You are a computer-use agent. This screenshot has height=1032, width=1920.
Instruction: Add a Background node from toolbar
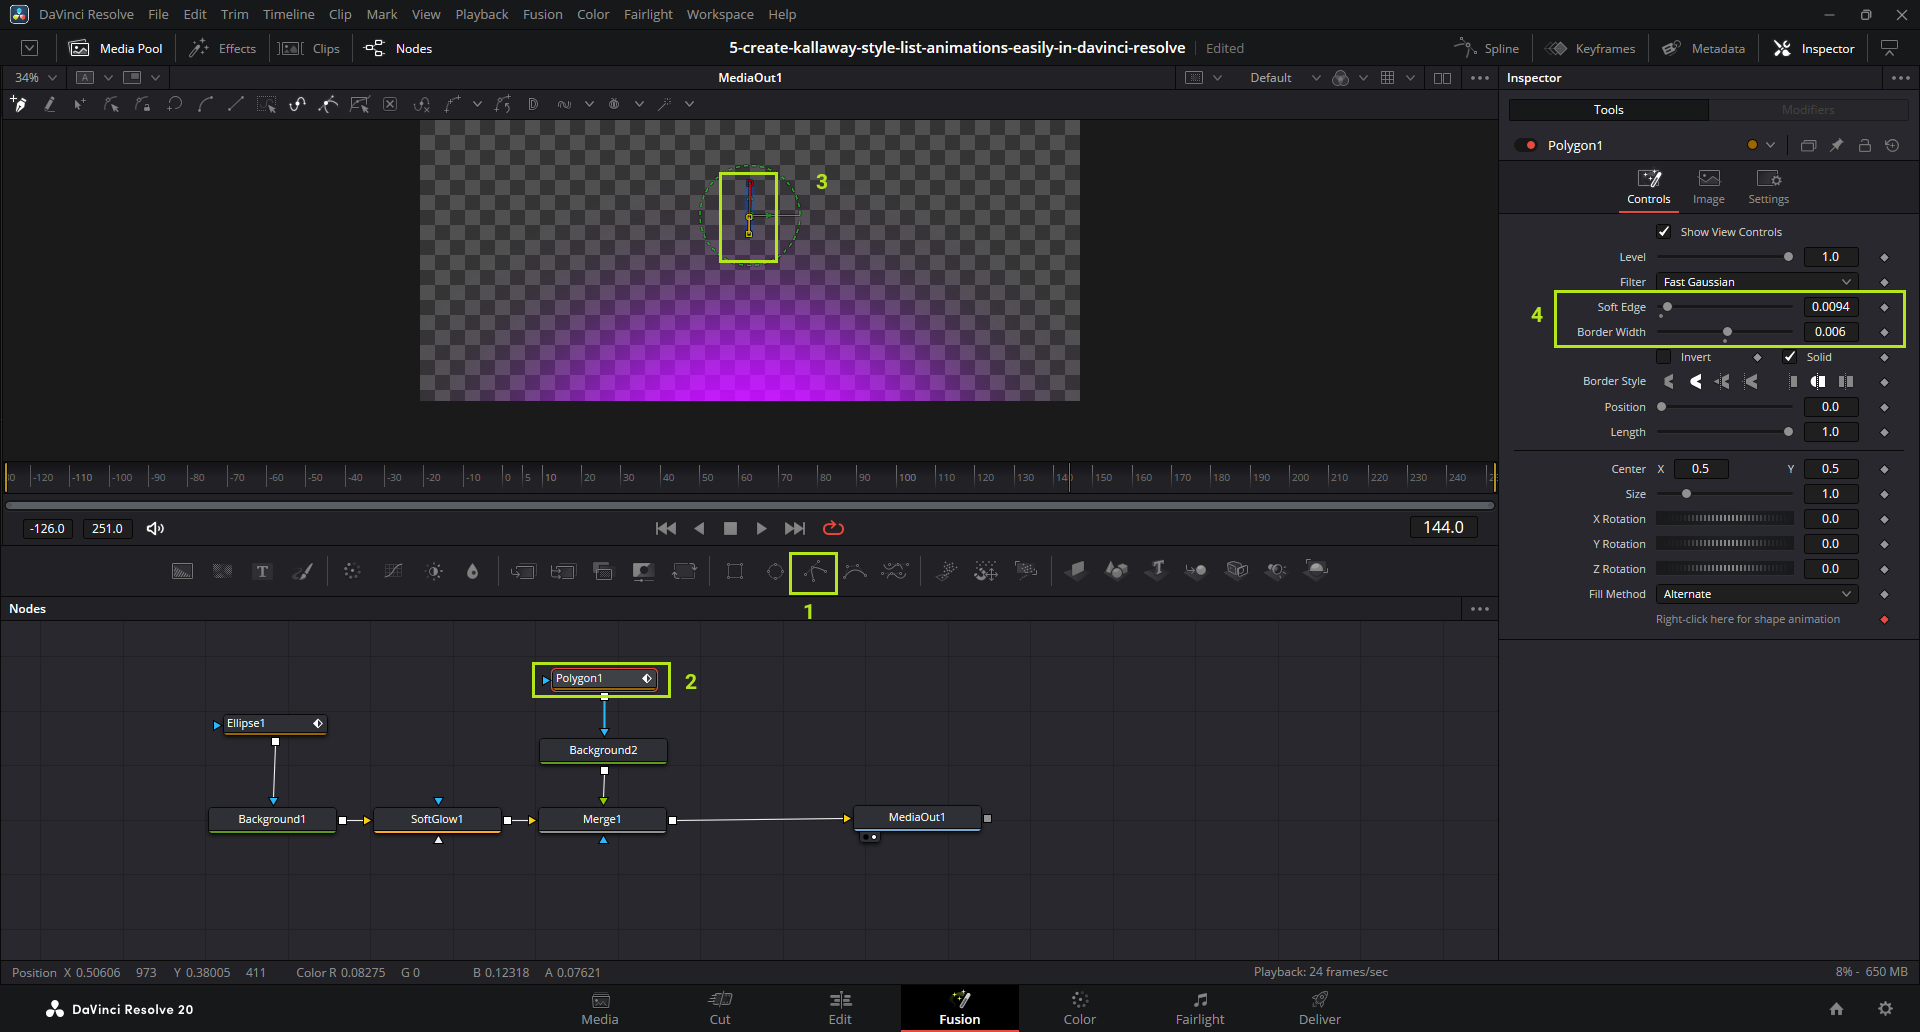click(x=182, y=571)
